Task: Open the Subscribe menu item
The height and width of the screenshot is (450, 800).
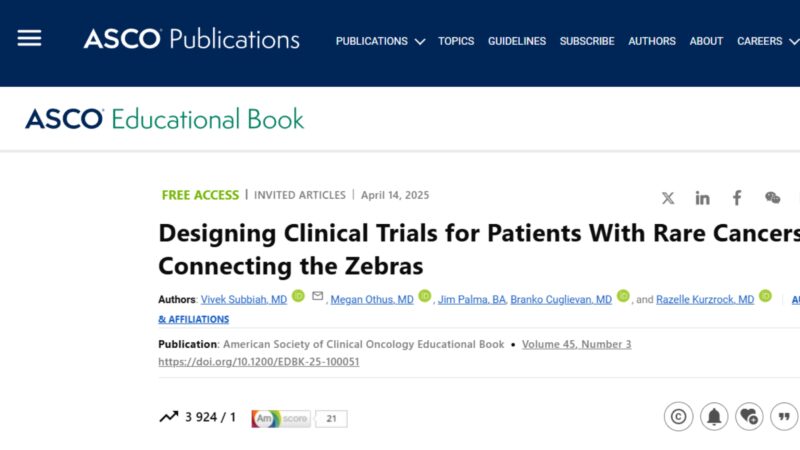Action: click(587, 41)
